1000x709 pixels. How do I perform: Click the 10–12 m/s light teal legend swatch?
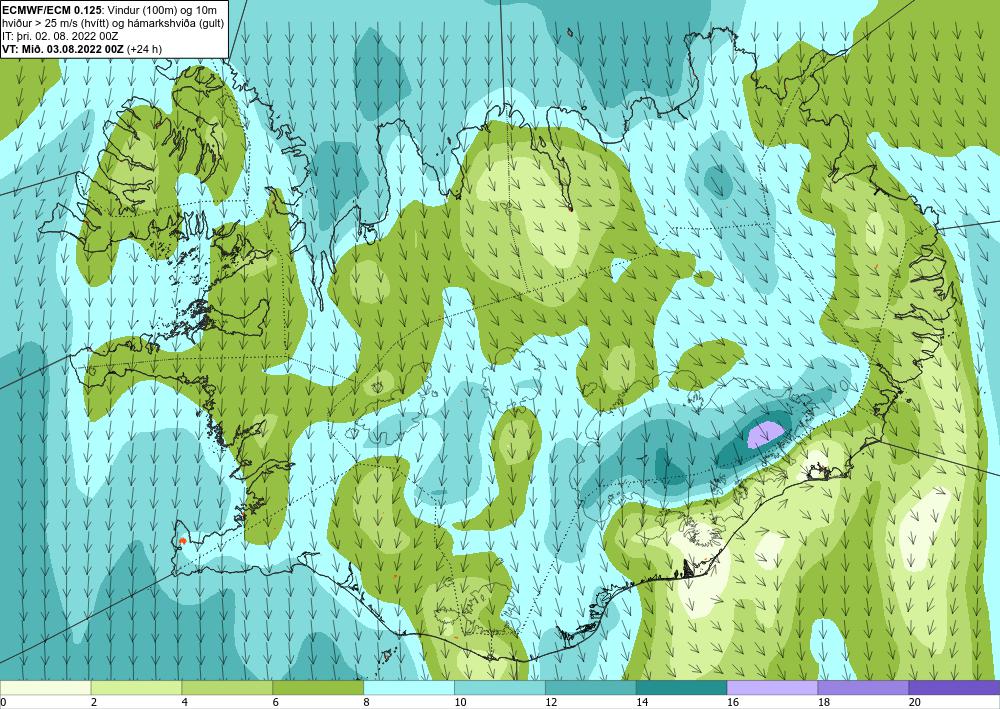499,687
